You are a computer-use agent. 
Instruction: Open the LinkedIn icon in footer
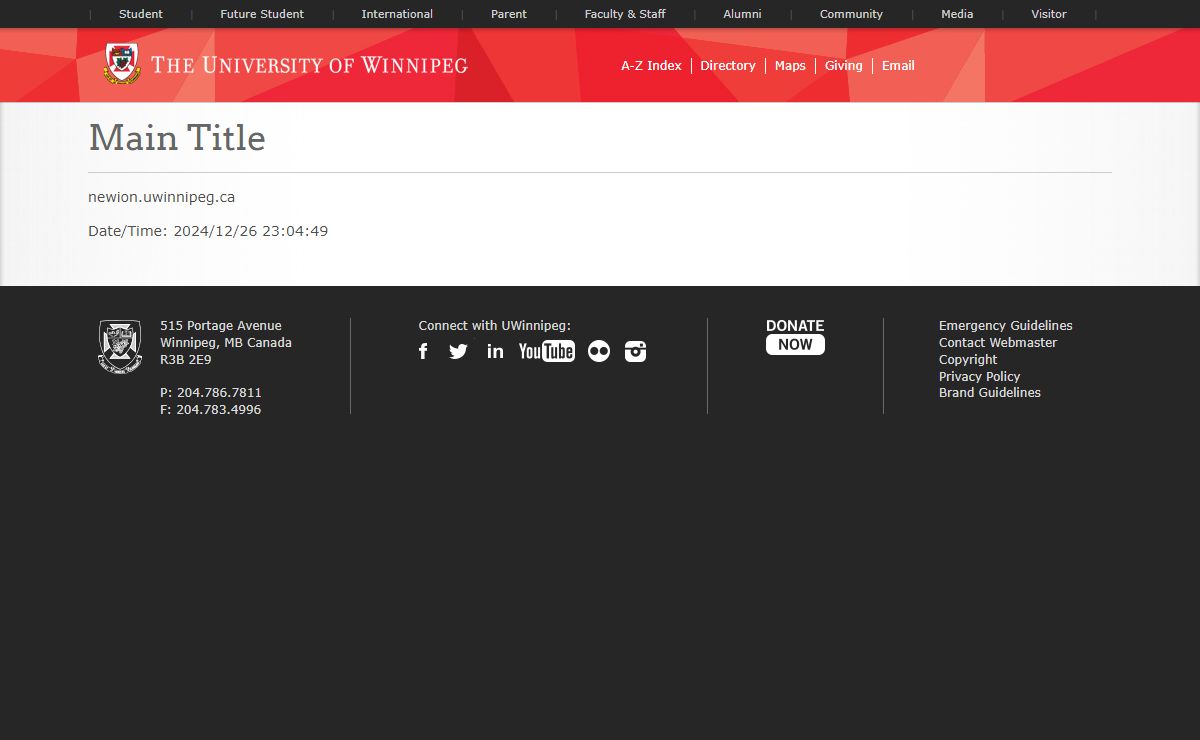click(495, 351)
